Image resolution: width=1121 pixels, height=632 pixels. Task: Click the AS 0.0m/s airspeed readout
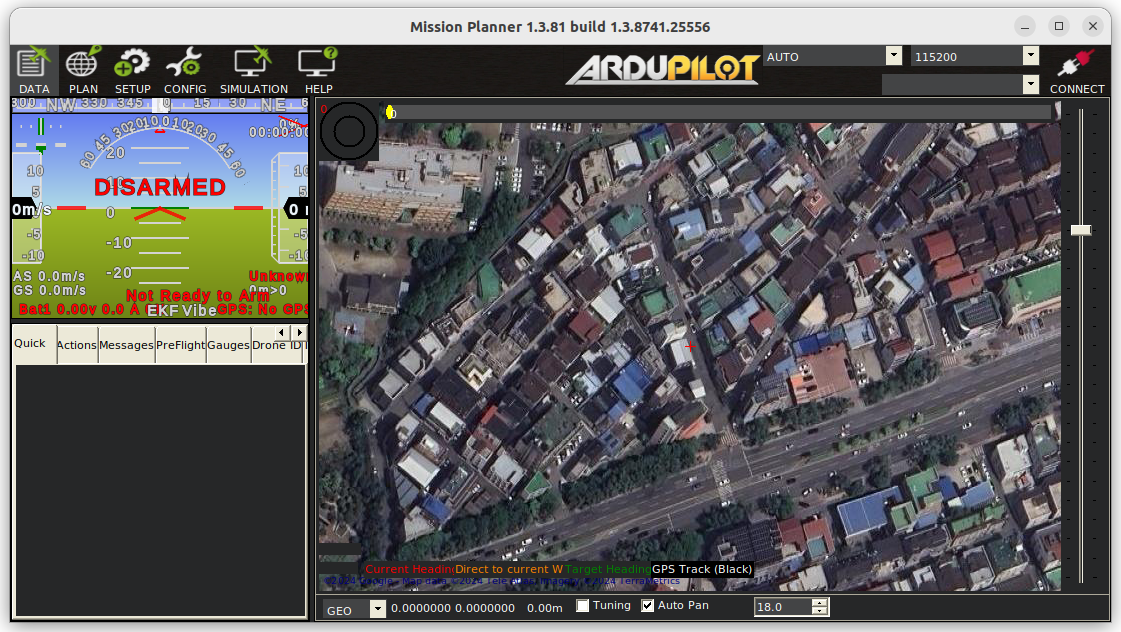pos(49,276)
